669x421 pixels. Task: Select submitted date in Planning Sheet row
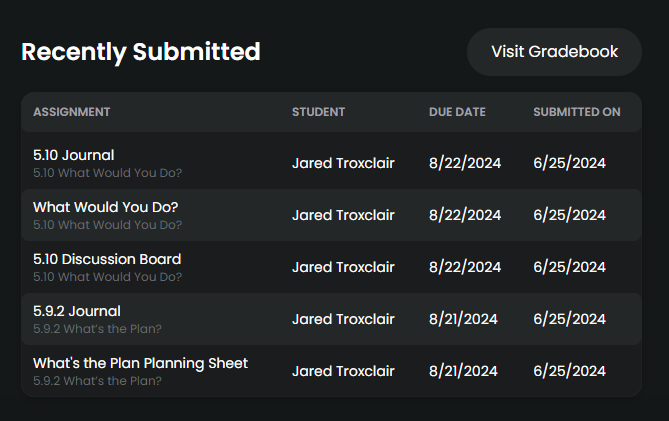click(569, 372)
